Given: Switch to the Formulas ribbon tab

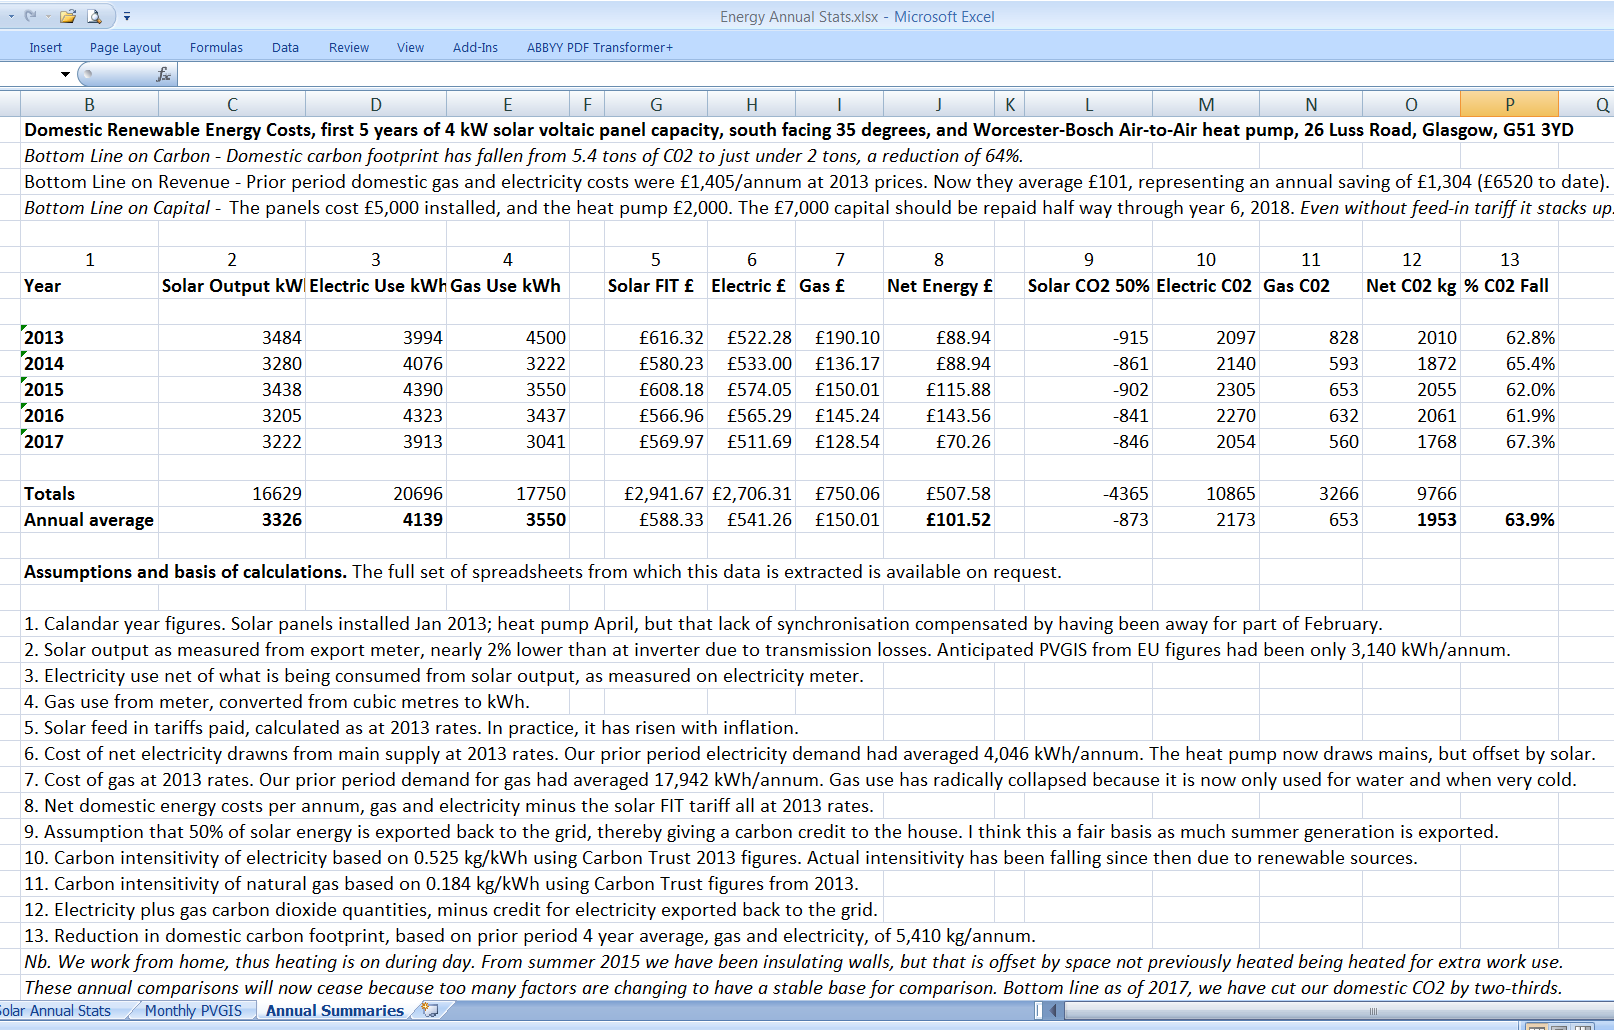Looking at the screenshot, I should coord(216,47).
